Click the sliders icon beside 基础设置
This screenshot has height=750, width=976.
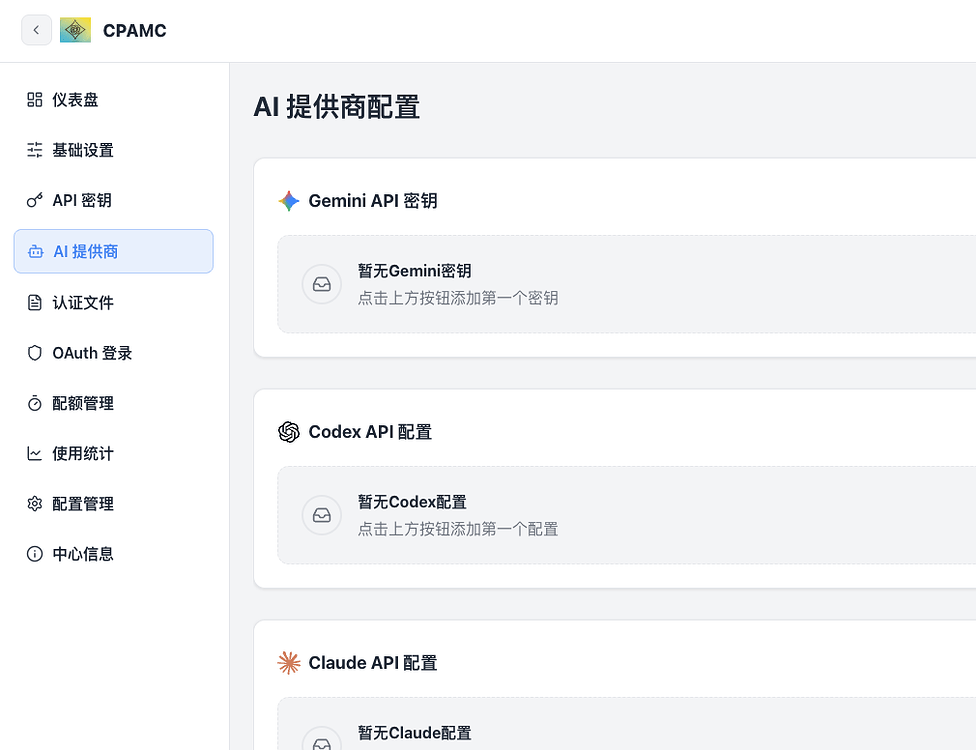tap(35, 150)
